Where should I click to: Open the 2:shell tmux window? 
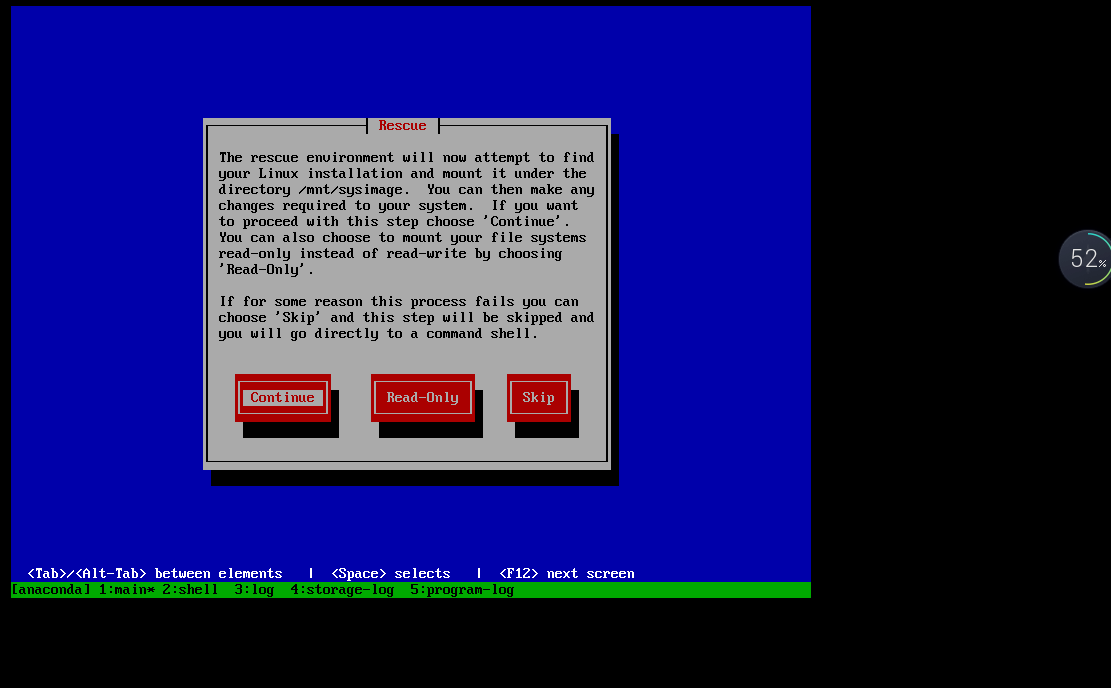click(x=190, y=590)
